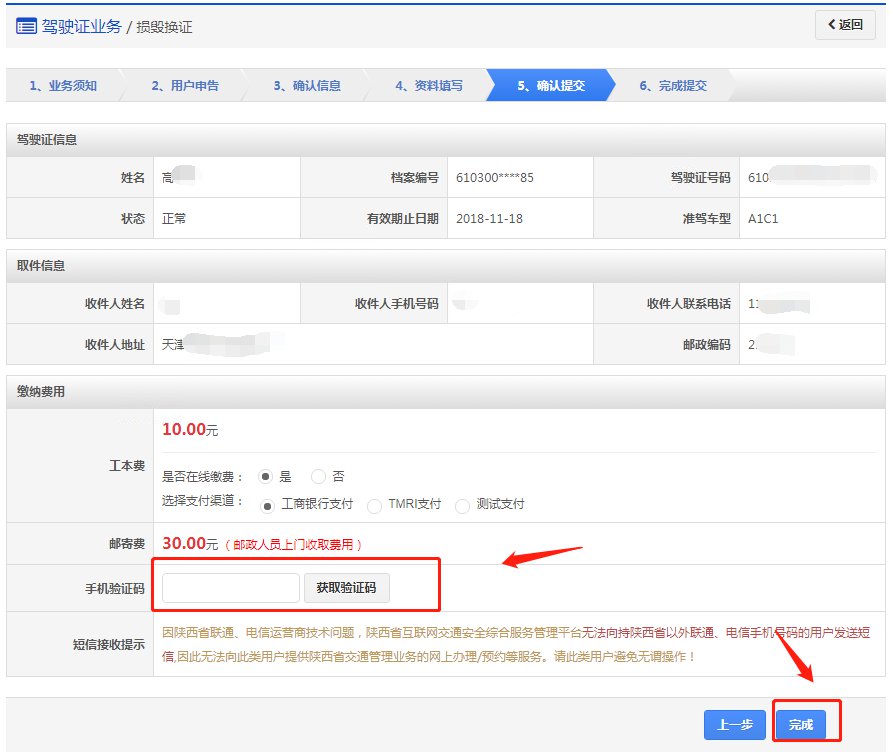
Task: Select the active step 5、确认提交
Action: [551, 86]
